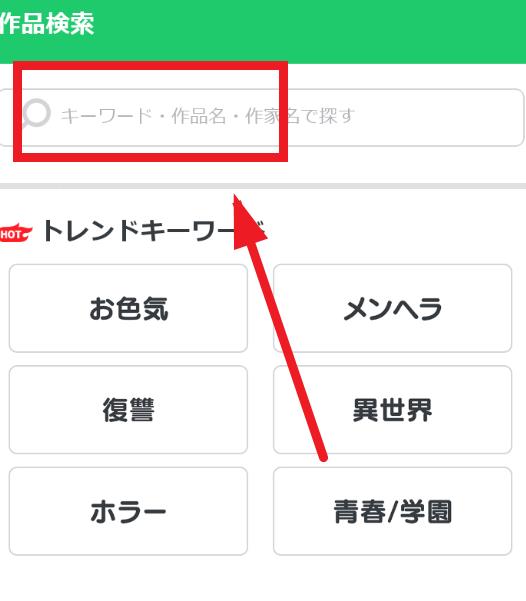Screen dimensions: 526x601
Task: Select the メンヘラ trend keyword
Action: [x=393, y=308]
